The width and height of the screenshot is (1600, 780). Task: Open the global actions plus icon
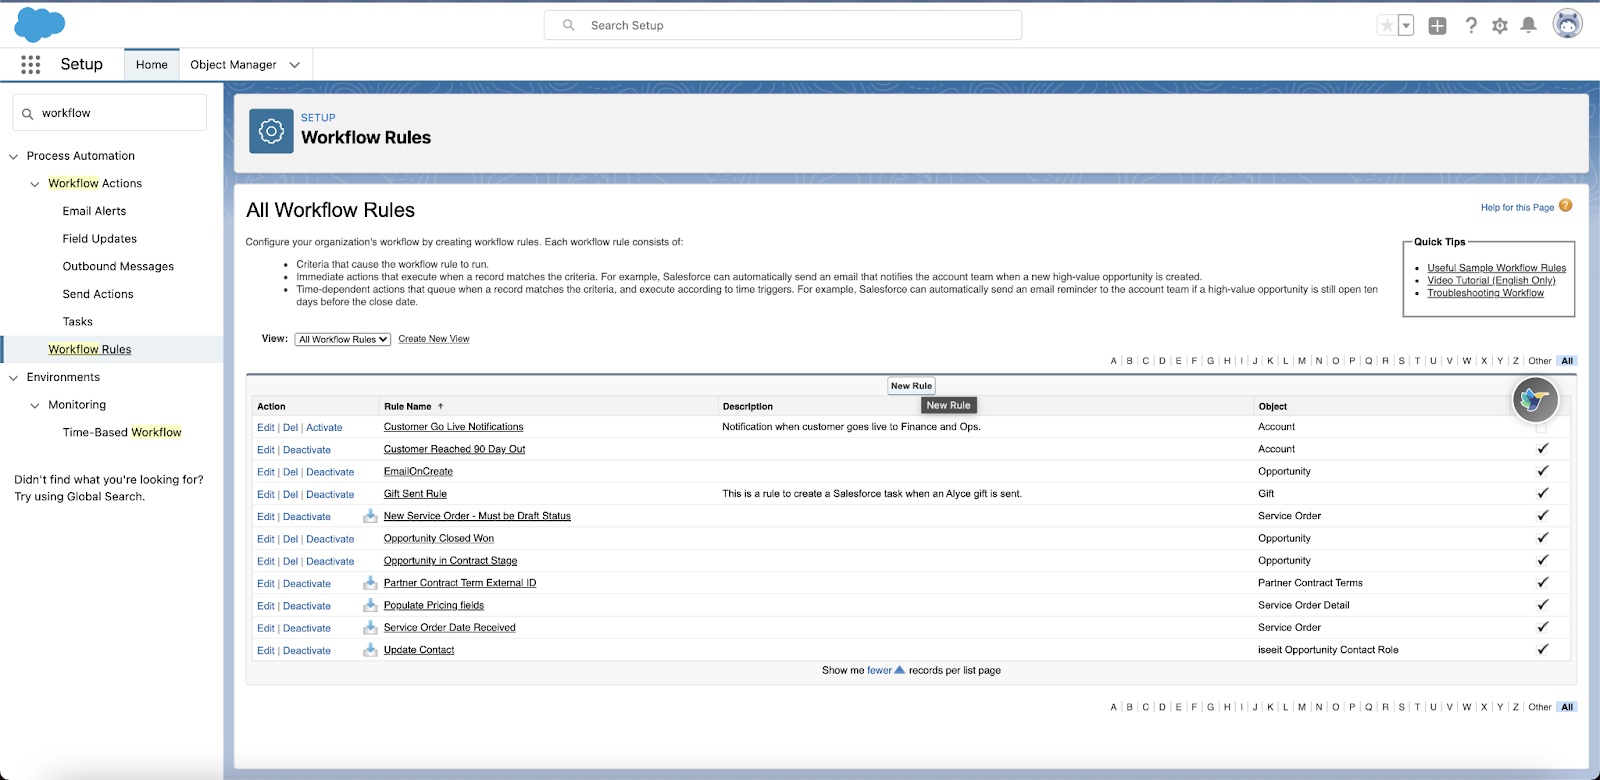(1437, 26)
